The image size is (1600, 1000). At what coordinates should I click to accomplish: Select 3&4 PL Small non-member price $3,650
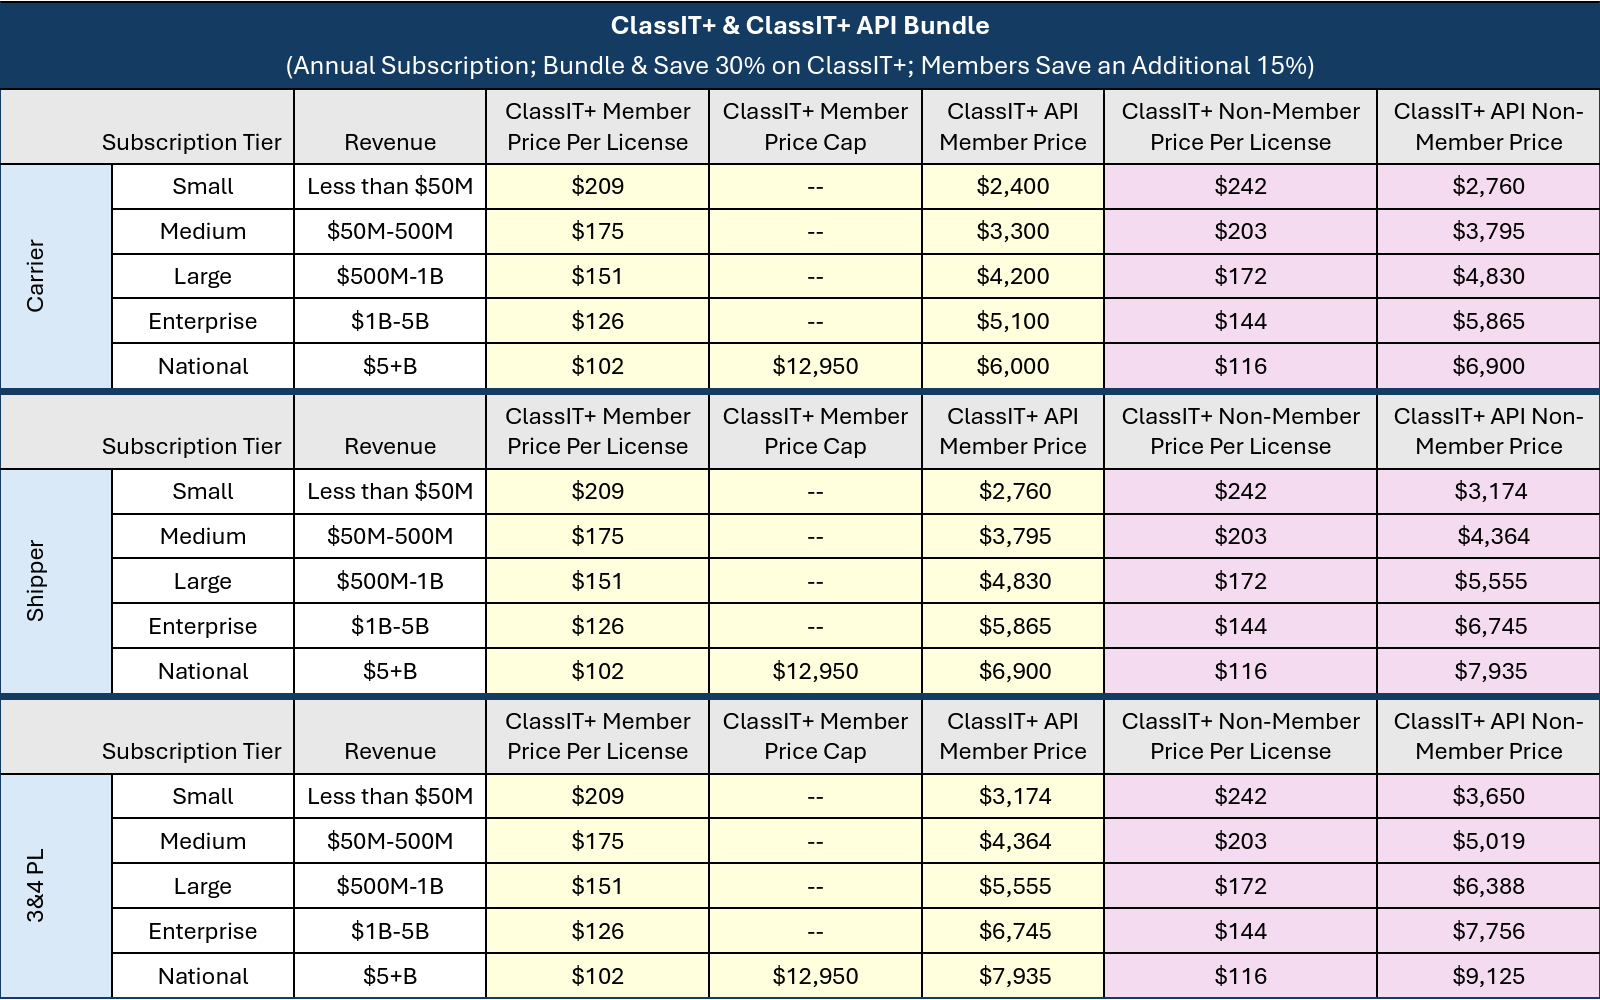[1488, 796]
